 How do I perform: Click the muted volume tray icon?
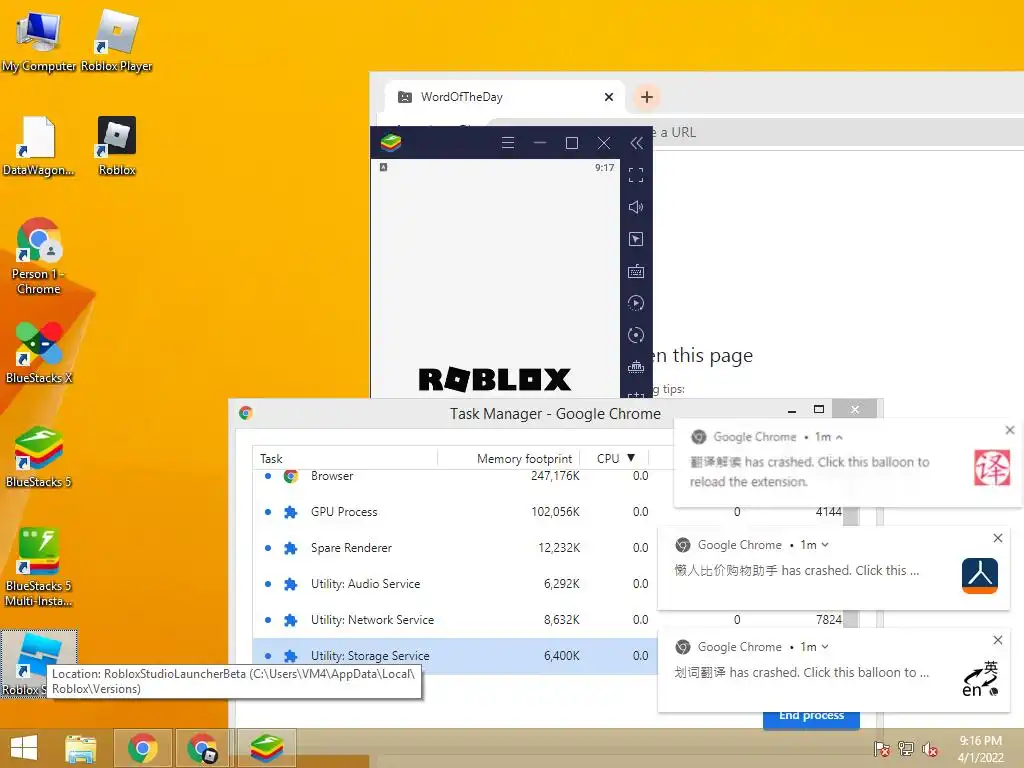930,749
